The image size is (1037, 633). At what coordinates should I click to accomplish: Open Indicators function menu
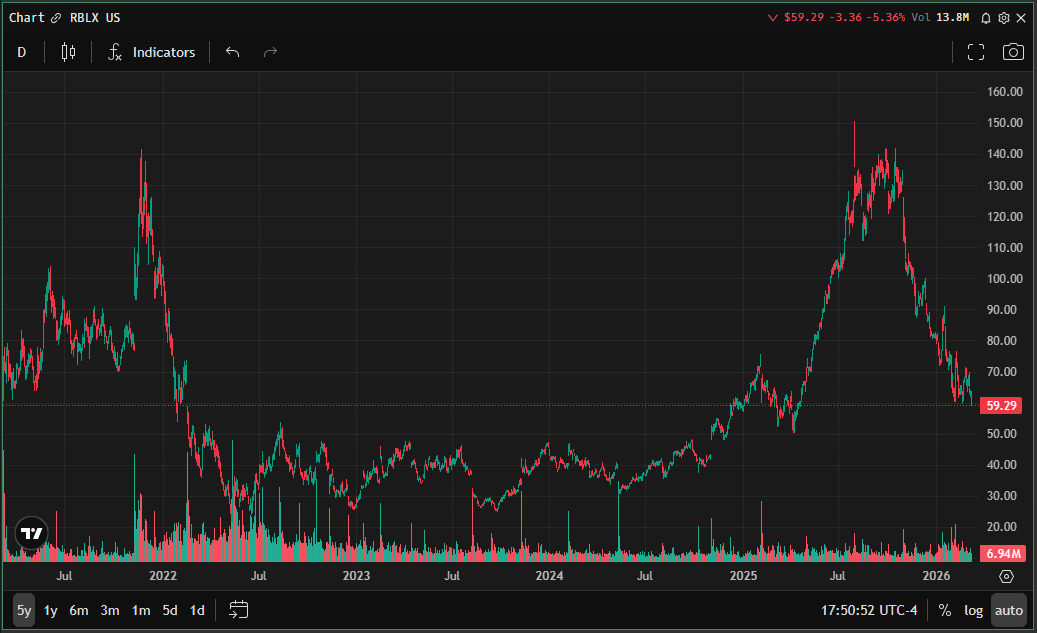pyautogui.click(x=151, y=52)
